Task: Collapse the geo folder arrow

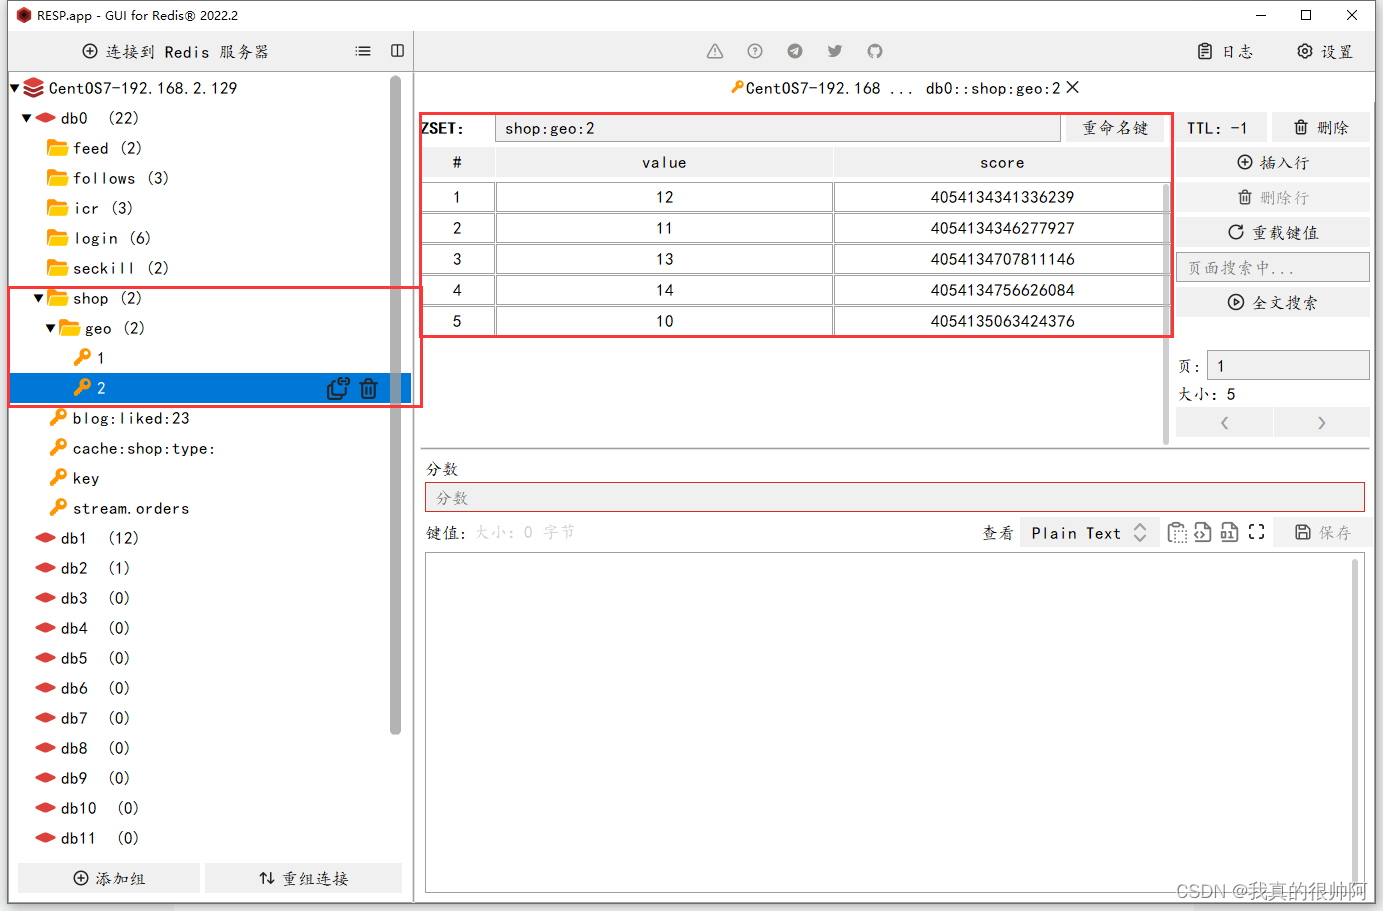Action: pyautogui.click(x=50, y=328)
